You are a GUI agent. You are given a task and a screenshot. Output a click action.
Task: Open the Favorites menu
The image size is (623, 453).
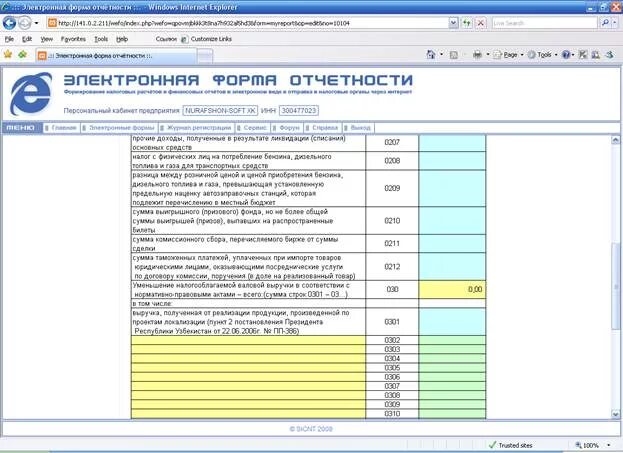73,39
